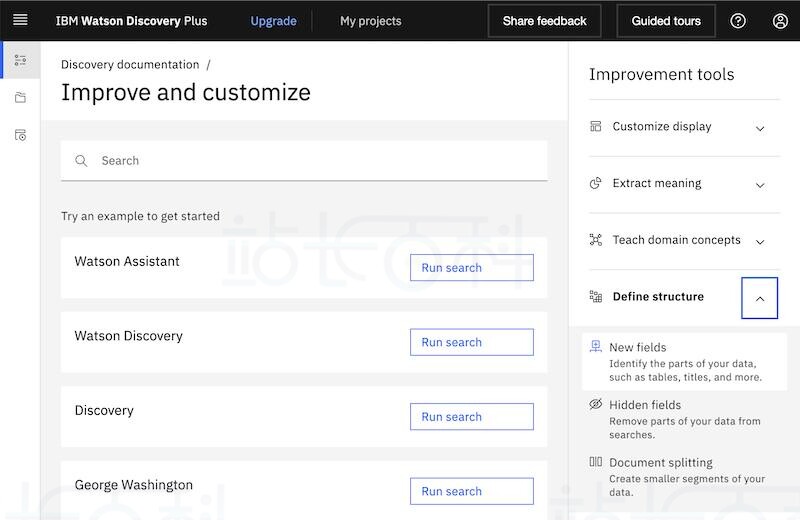Expand the Teach domain concepts chevron
The image size is (800, 520).
pos(760,241)
